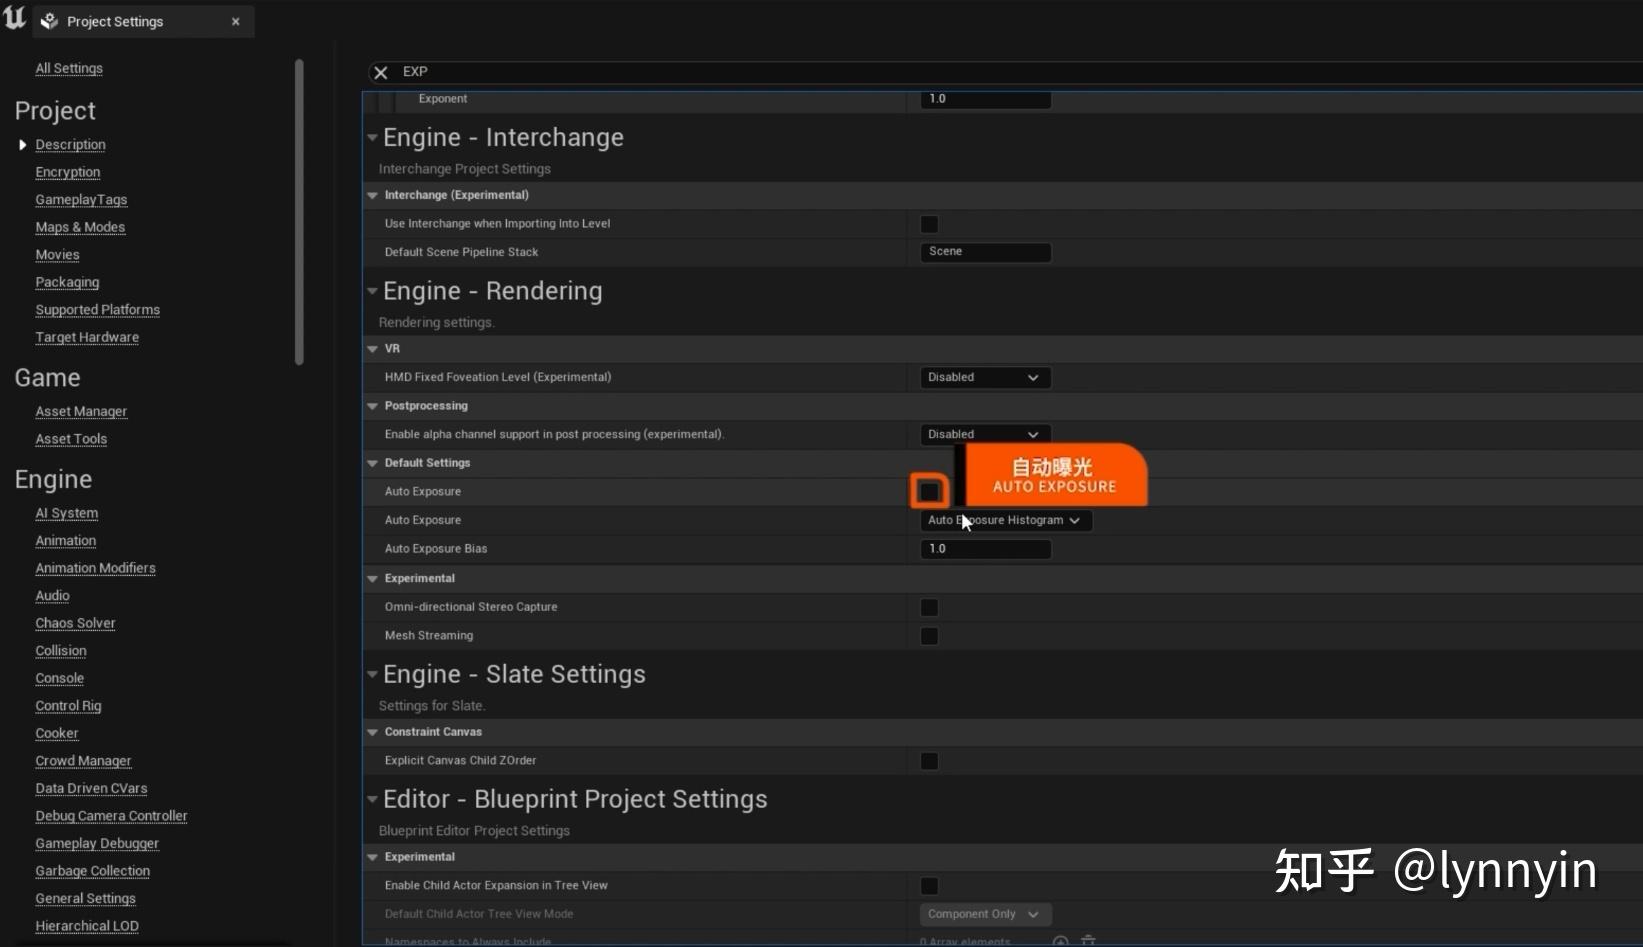
Task: Collapse the Engine - Rendering section
Action: pyautogui.click(x=372, y=291)
